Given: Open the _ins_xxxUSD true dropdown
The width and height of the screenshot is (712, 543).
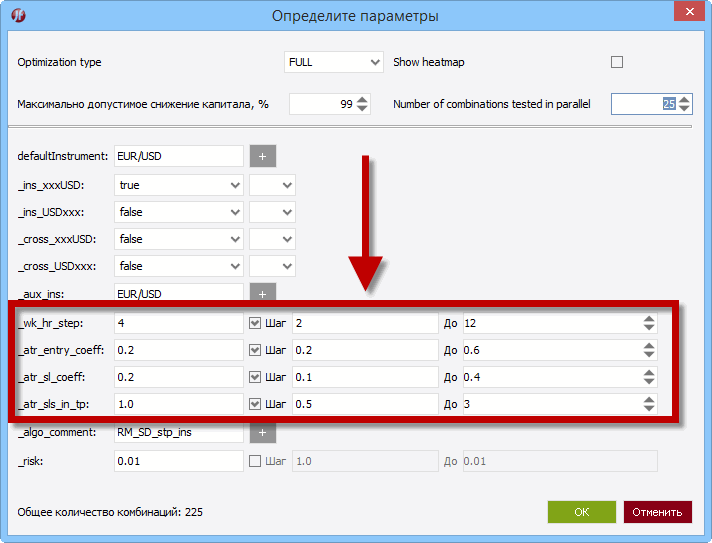Looking at the screenshot, I should [179, 185].
